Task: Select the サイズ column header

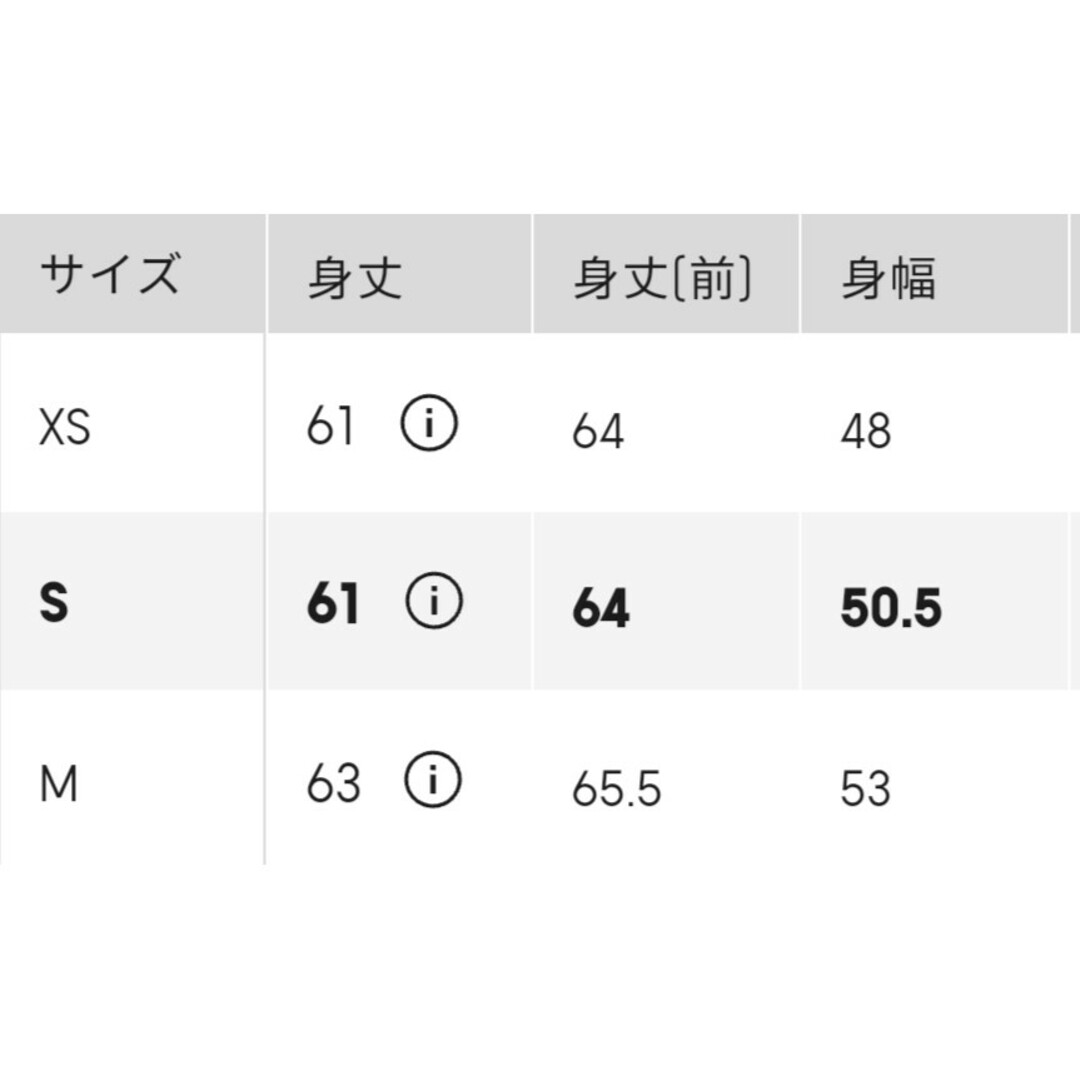Action: 111,274
